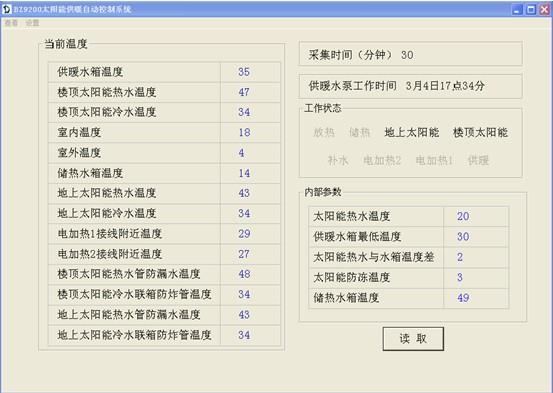The width and height of the screenshot is (553, 393).
Task: Click value 35 for 供暖水箱温度
Action: coord(244,72)
